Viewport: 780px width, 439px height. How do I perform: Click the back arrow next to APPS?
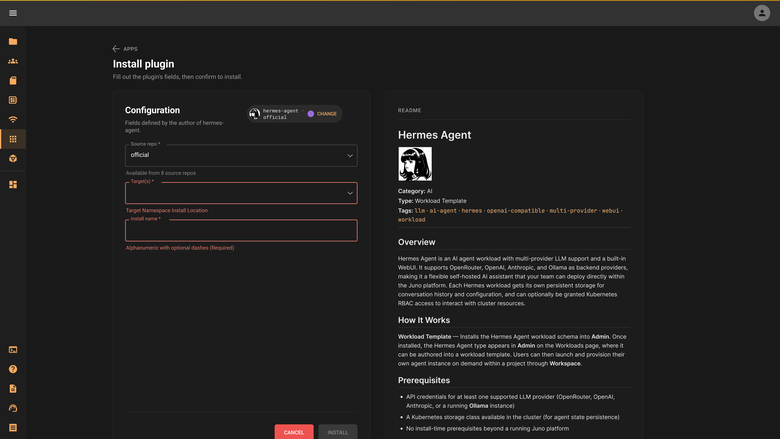(x=116, y=49)
